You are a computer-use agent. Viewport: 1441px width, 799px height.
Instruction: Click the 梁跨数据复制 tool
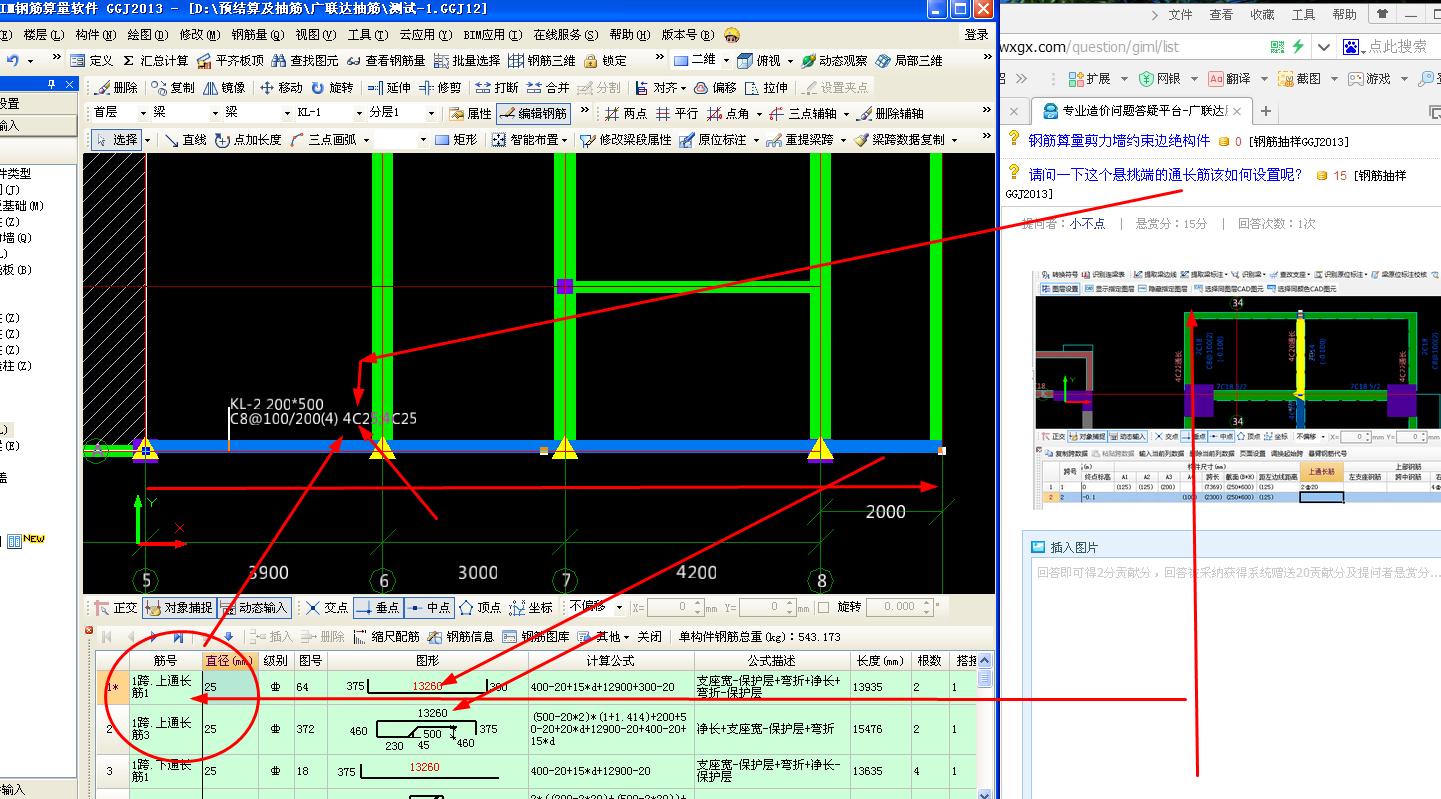pos(899,140)
